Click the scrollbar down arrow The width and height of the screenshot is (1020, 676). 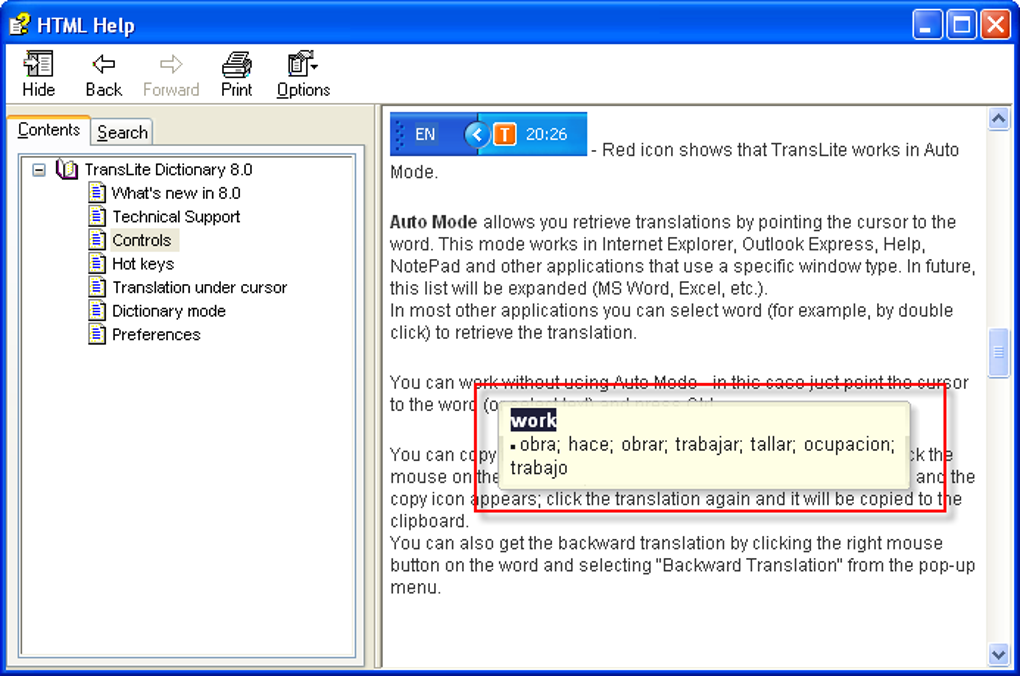[999, 653]
